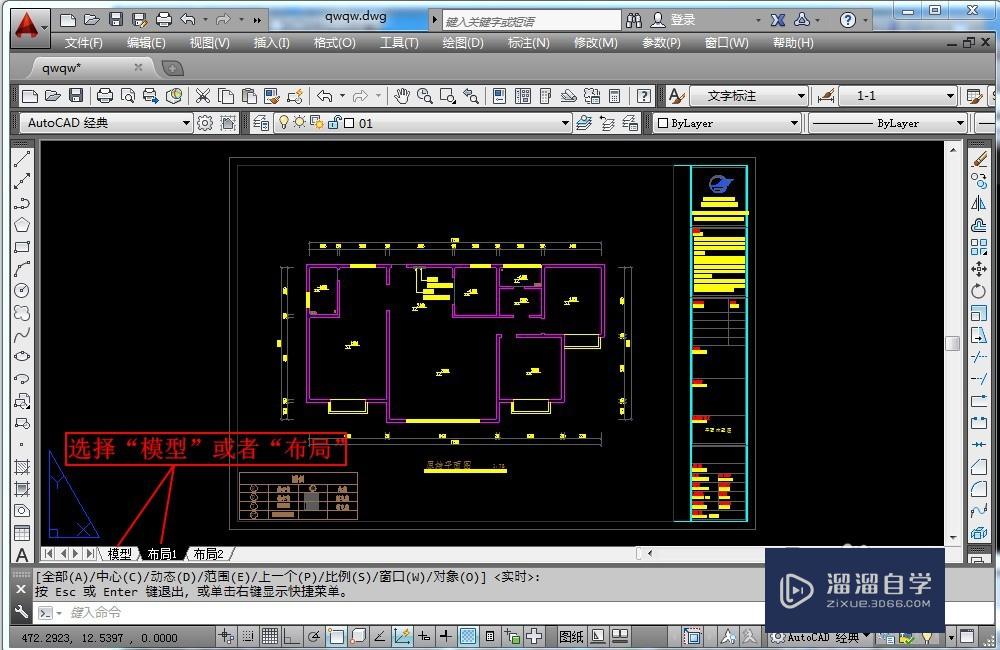Activate the Multiline Text tool
1000x650 pixels.
[x=22, y=555]
